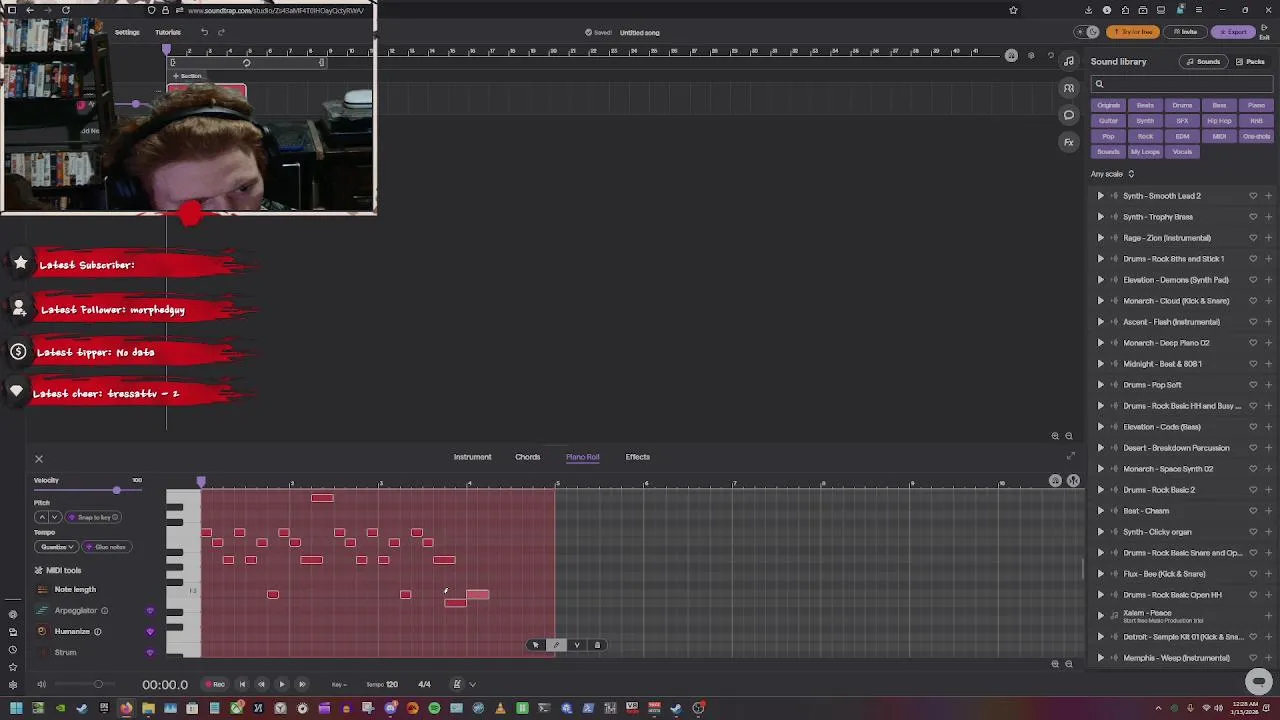Expand the piano roll editor to fullscreen
1280x720 pixels.
tap(1070, 457)
